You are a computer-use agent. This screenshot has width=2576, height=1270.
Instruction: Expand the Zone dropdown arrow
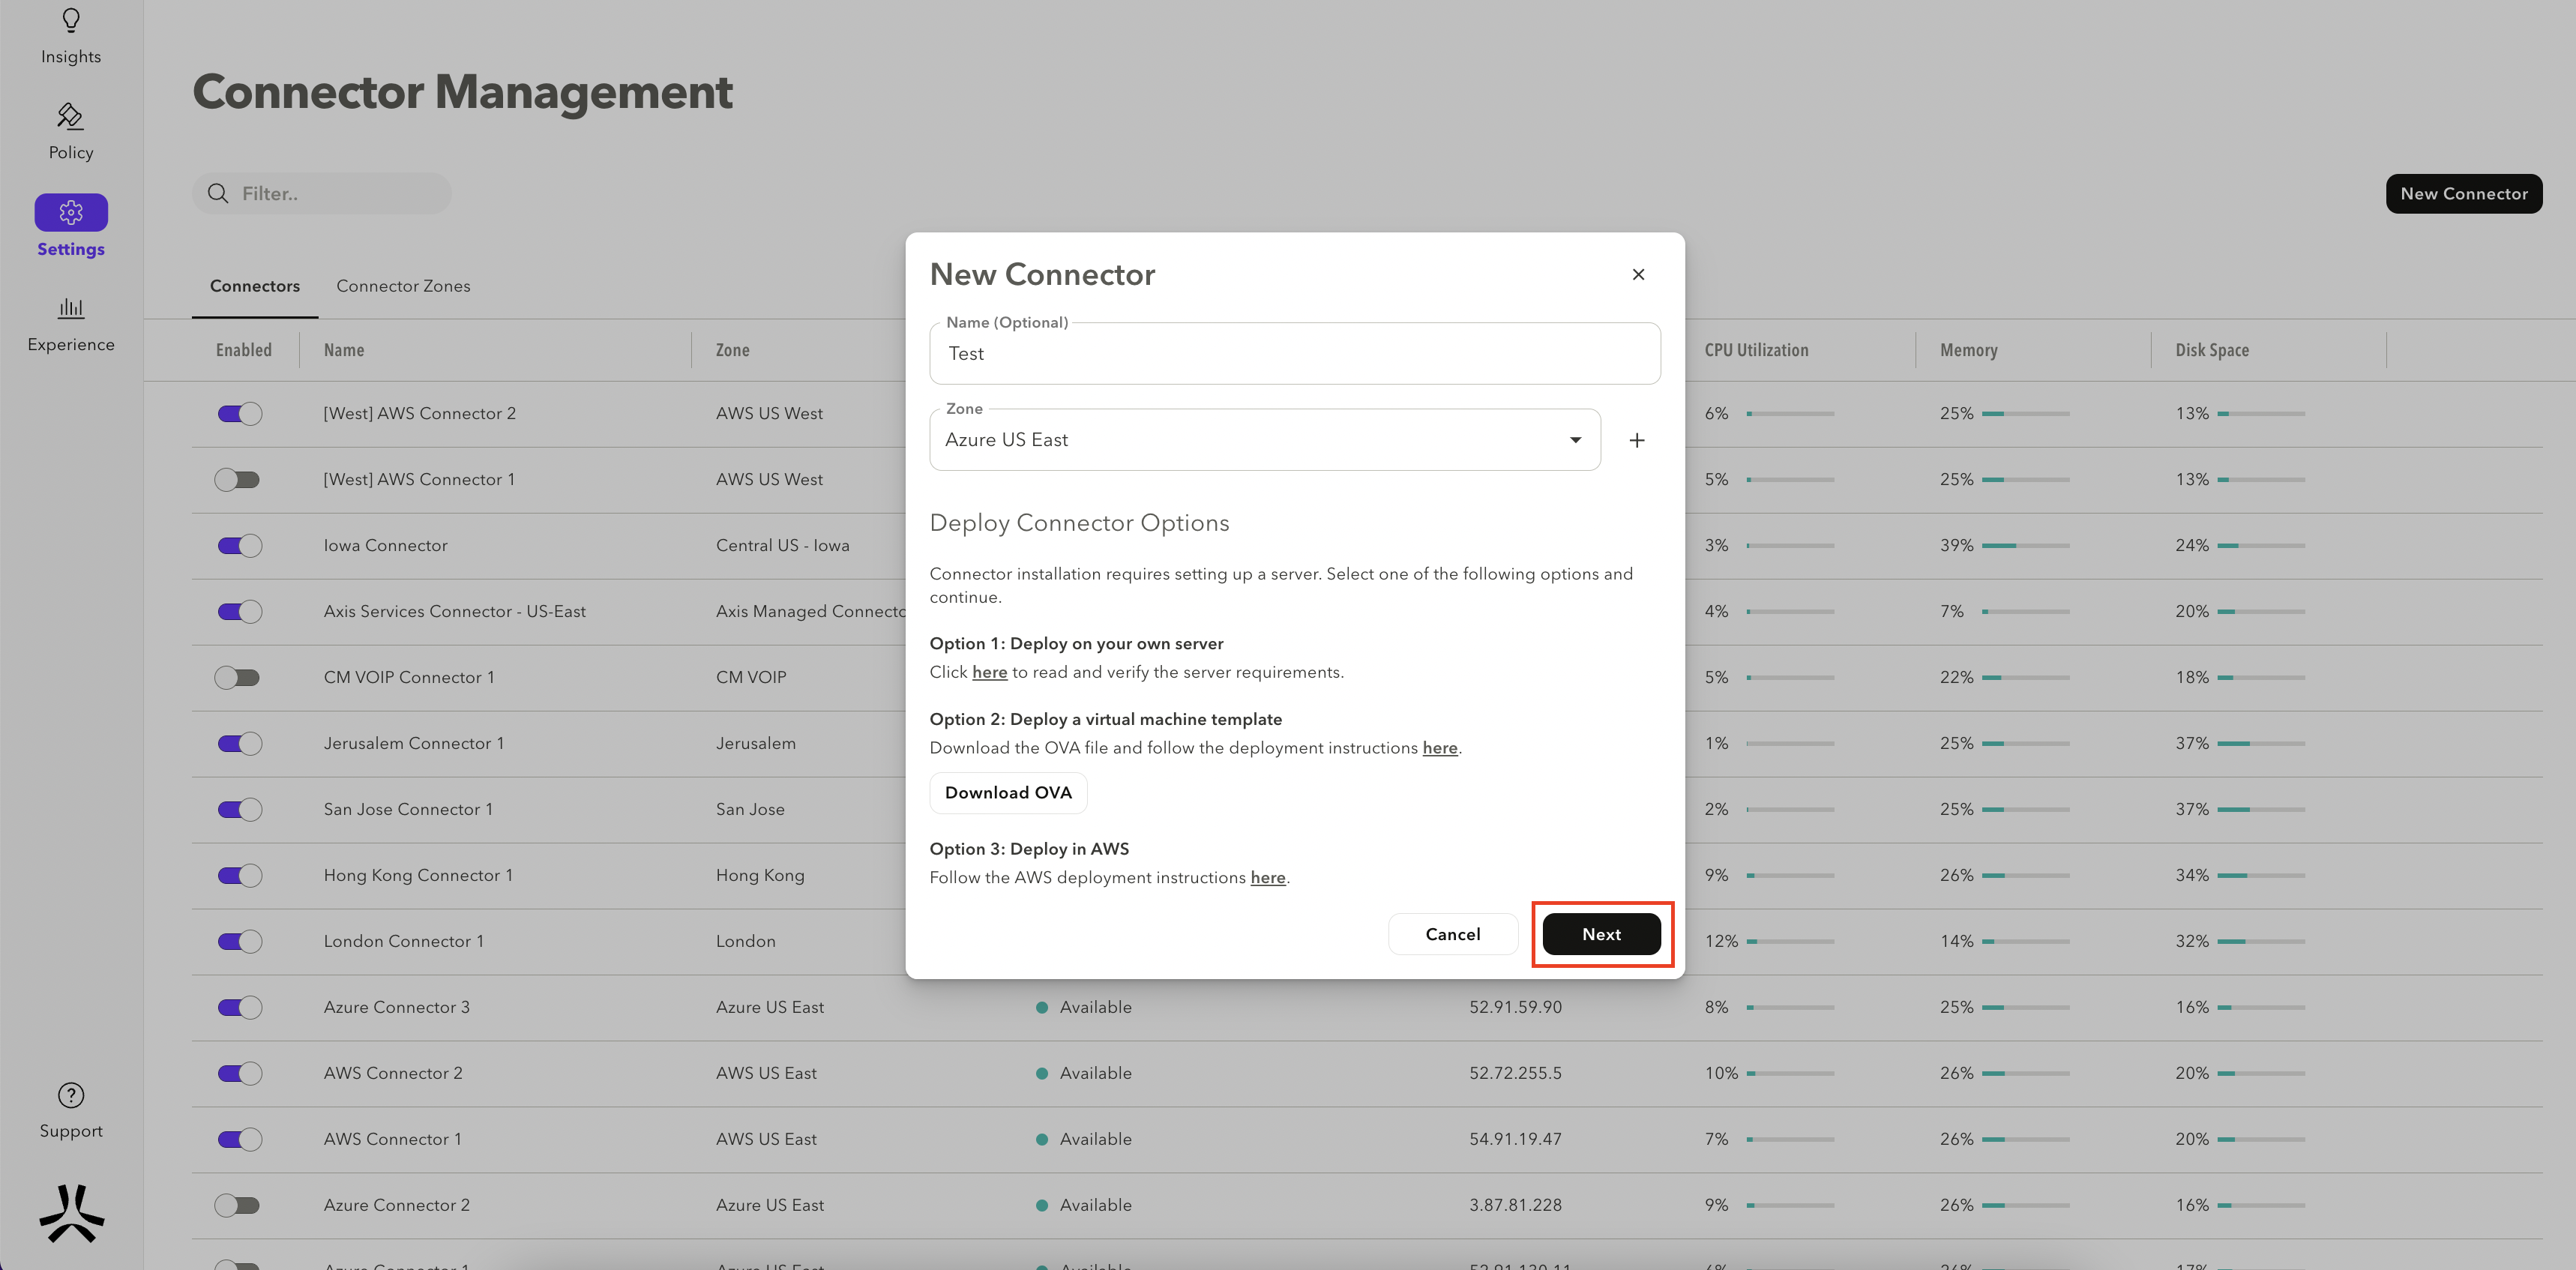(1575, 440)
